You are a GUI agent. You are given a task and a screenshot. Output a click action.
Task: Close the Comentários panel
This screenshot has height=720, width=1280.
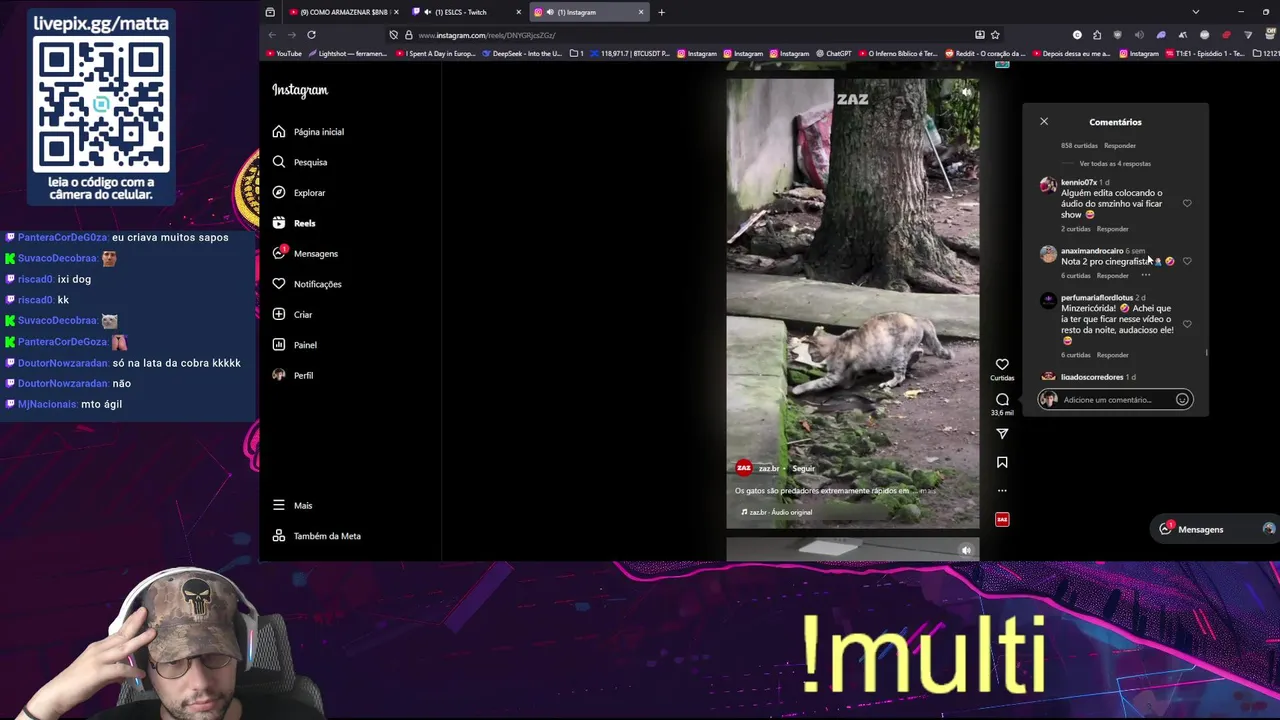tap(1044, 122)
